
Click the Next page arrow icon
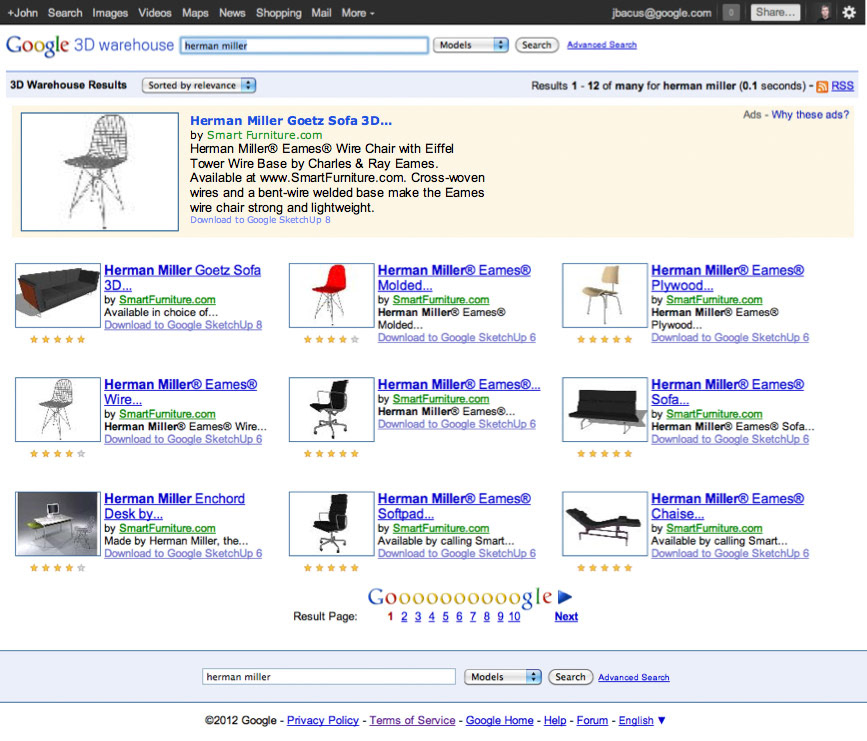coord(565,597)
